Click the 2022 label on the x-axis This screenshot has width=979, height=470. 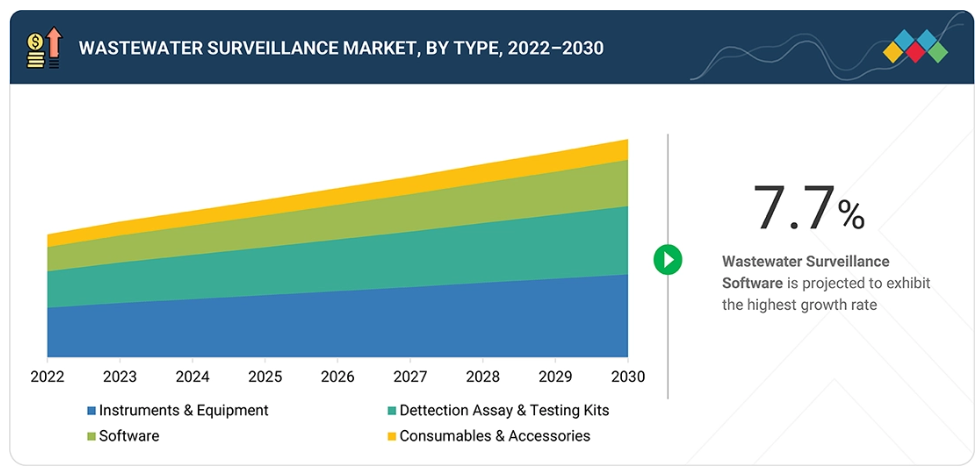click(47, 377)
